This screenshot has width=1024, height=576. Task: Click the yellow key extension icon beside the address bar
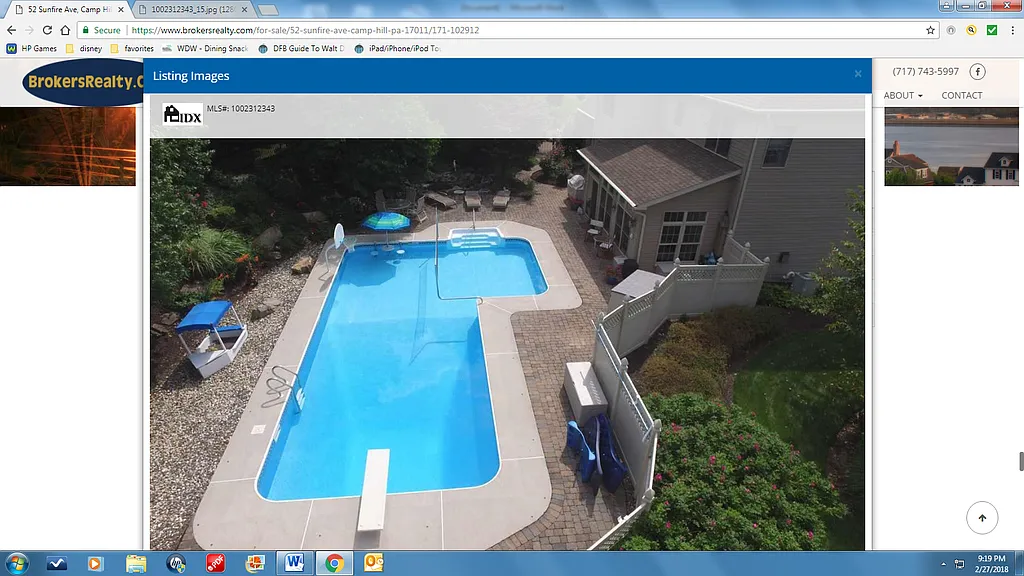(970, 30)
